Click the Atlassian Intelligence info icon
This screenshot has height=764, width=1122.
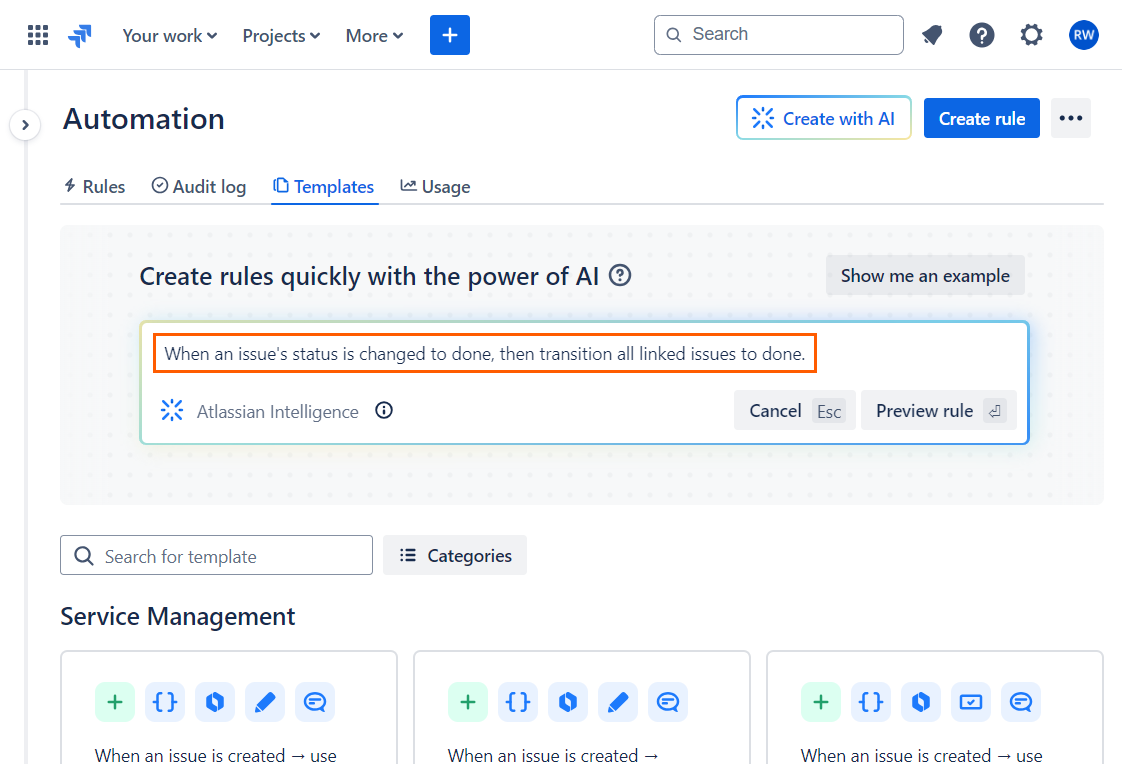(383, 410)
